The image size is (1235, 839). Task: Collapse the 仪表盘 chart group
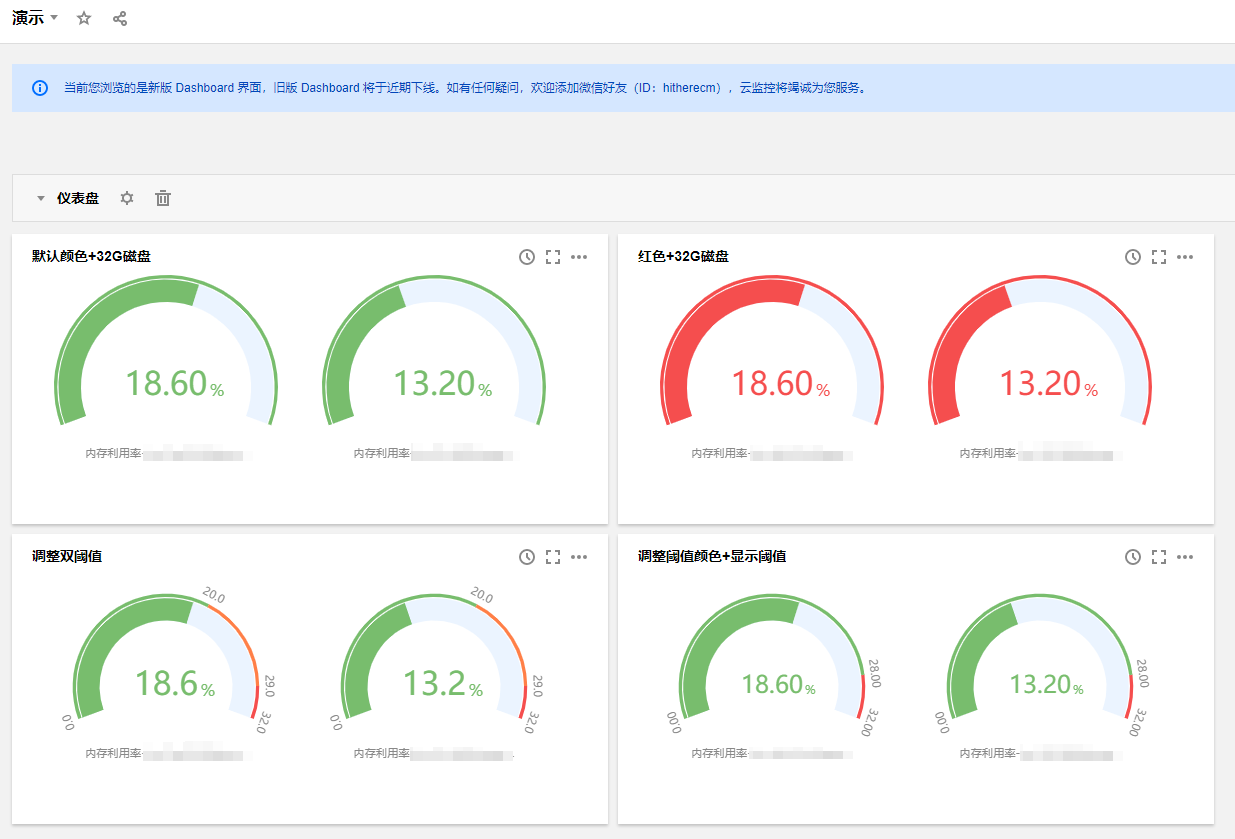(x=41, y=198)
